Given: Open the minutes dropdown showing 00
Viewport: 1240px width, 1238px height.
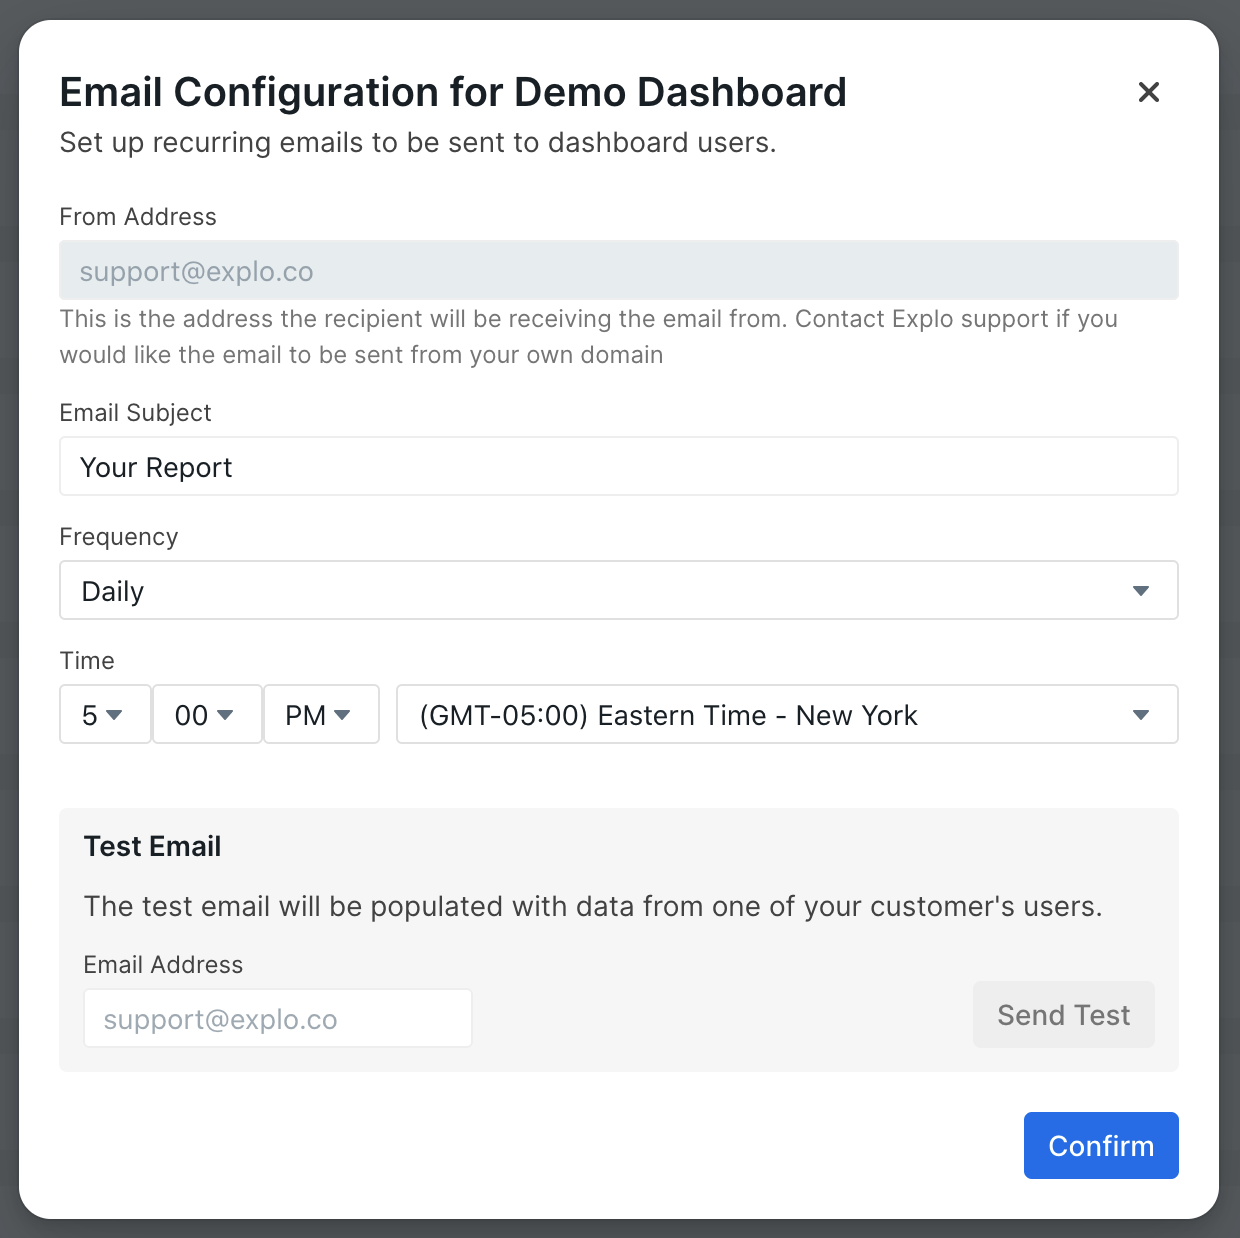Looking at the screenshot, I should coord(206,715).
